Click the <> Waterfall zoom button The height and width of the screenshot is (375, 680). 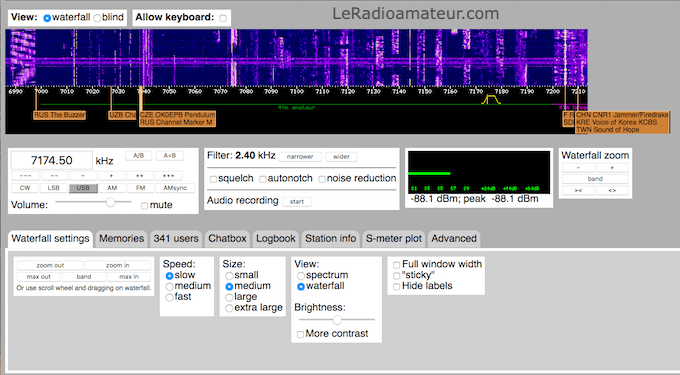coord(612,190)
